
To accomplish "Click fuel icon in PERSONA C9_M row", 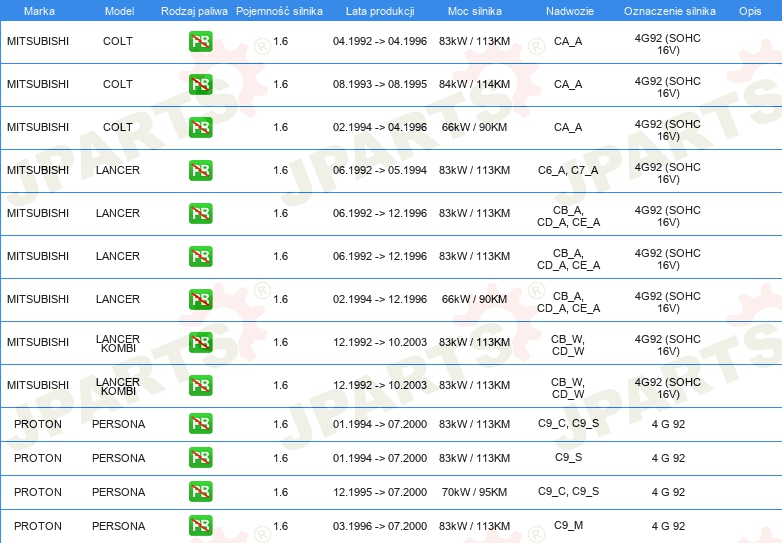I will (200, 526).
